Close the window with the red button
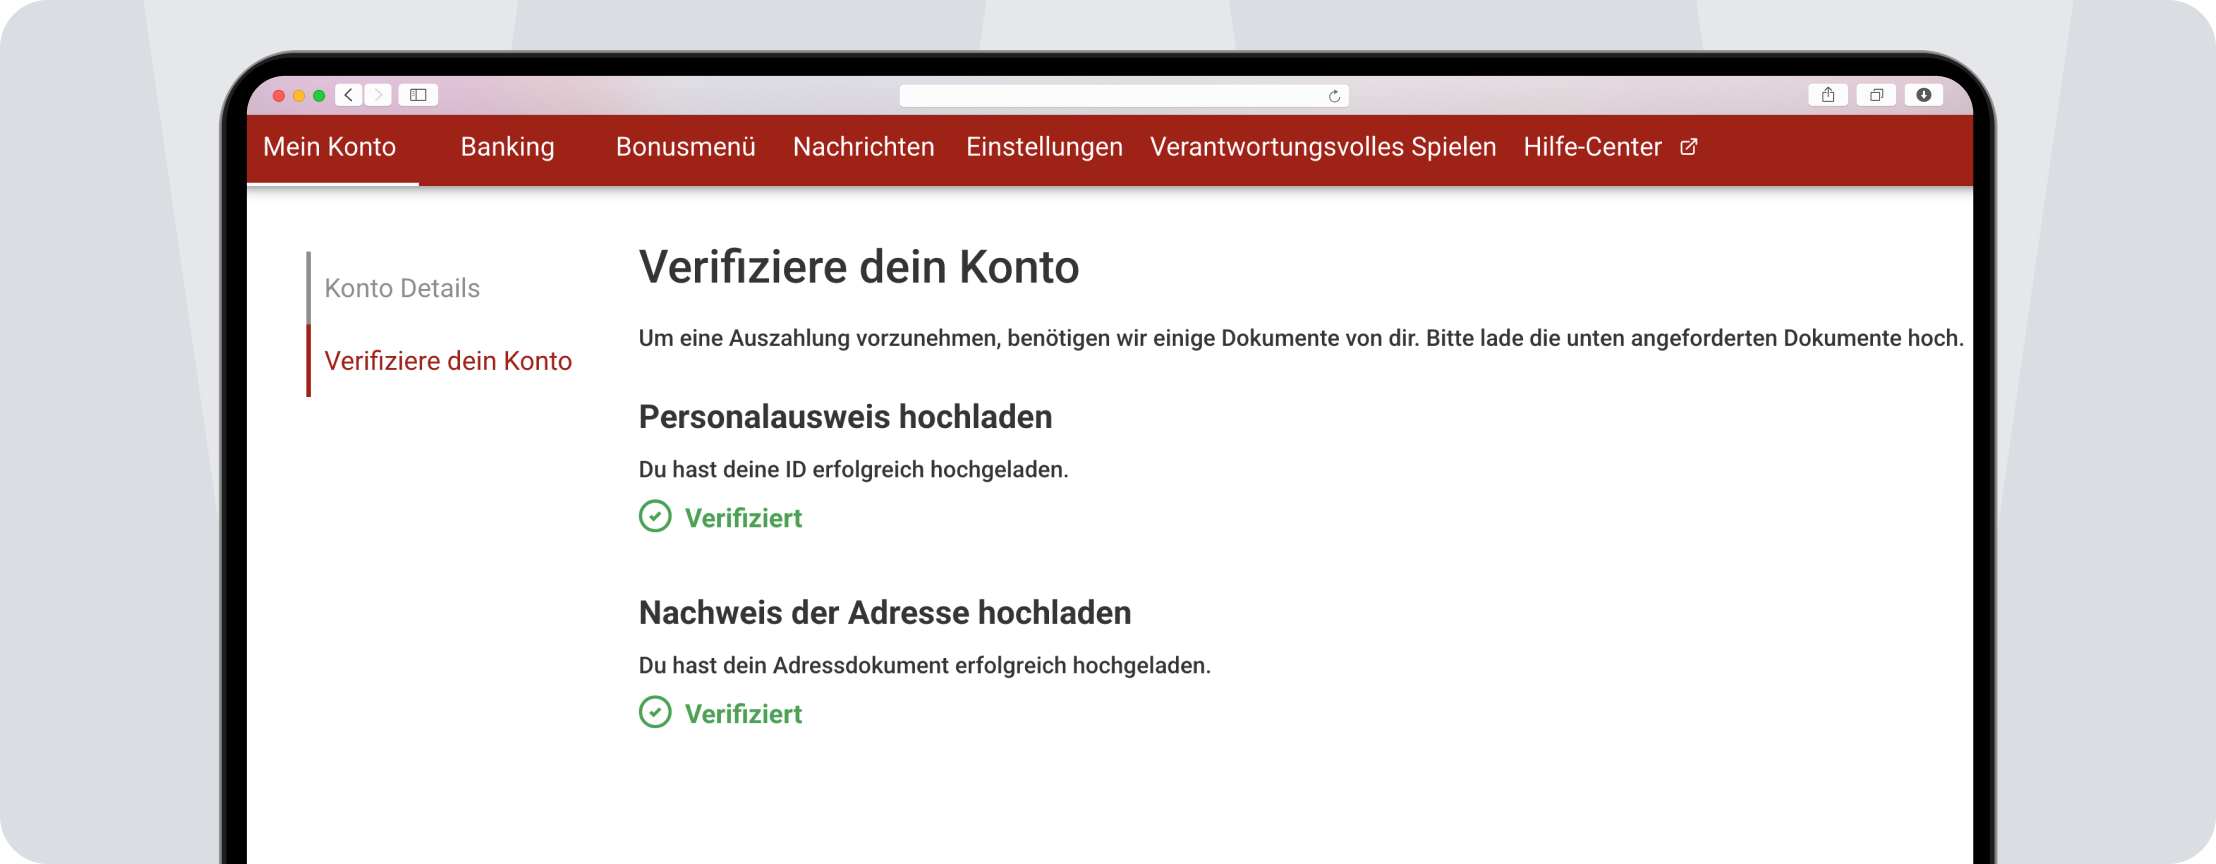Image resolution: width=2216 pixels, height=864 pixels. click(279, 96)
